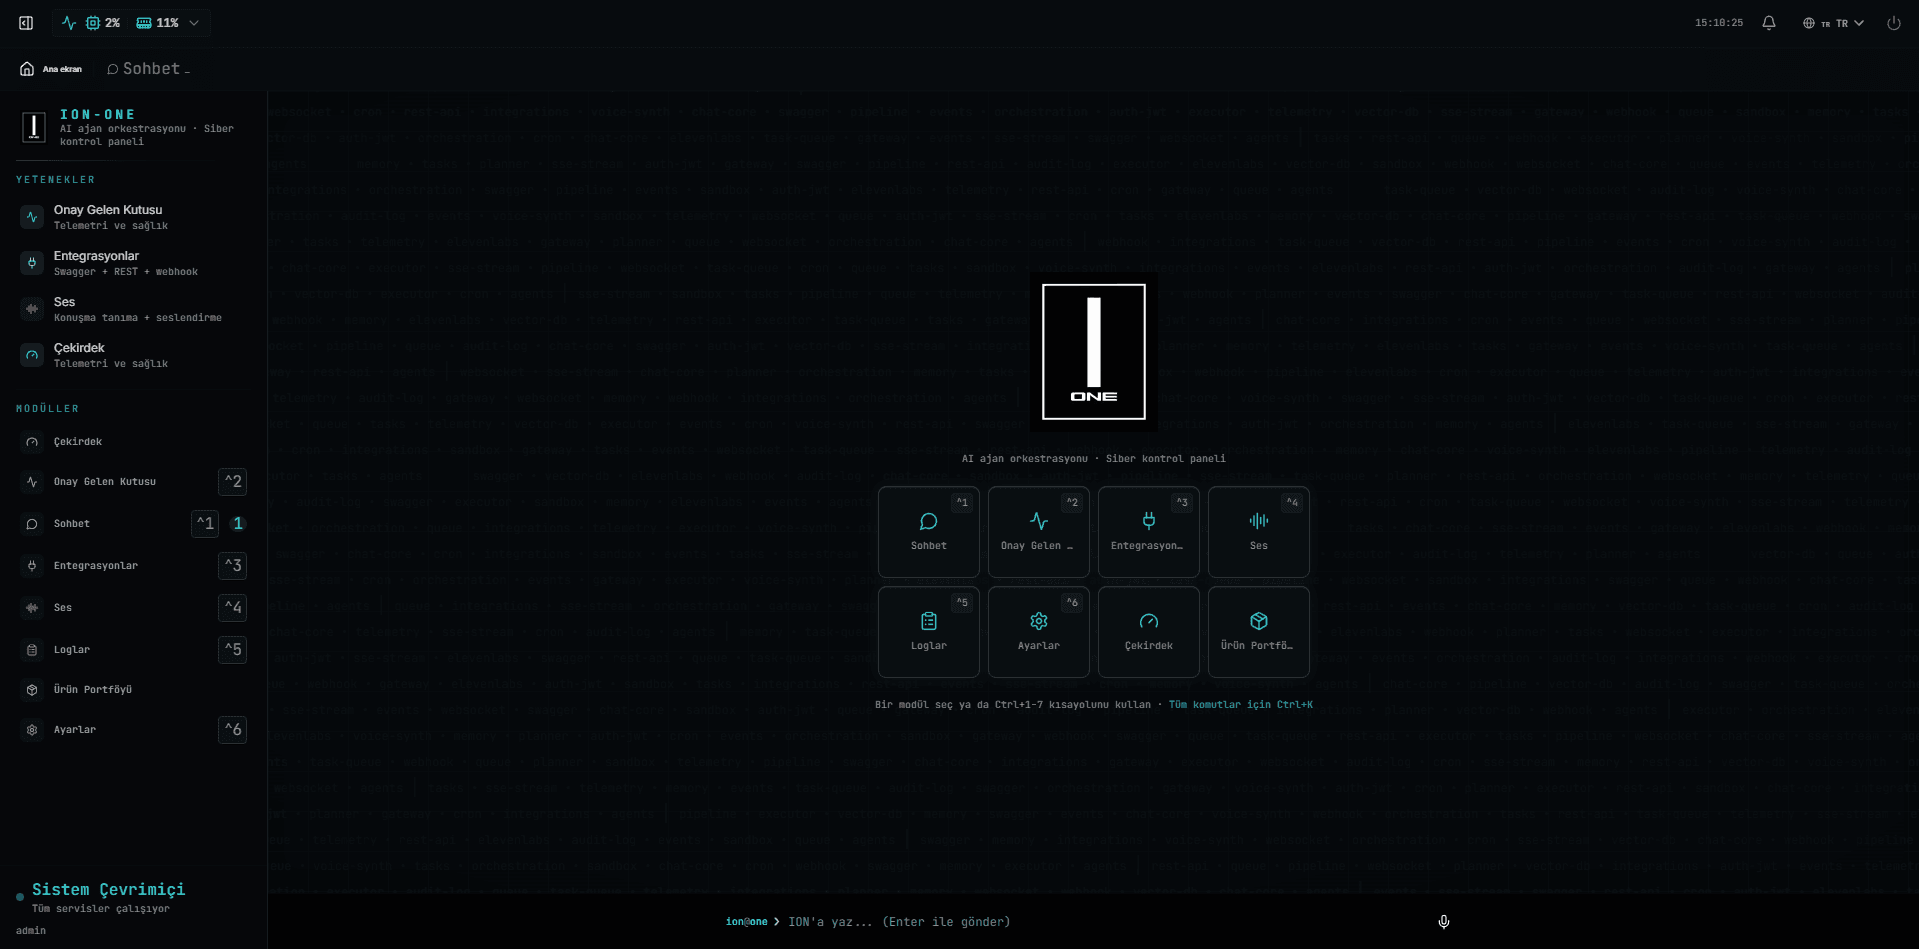
Task: Click the Ürün Portföyü box tile
Action: tap(1259, 631)
